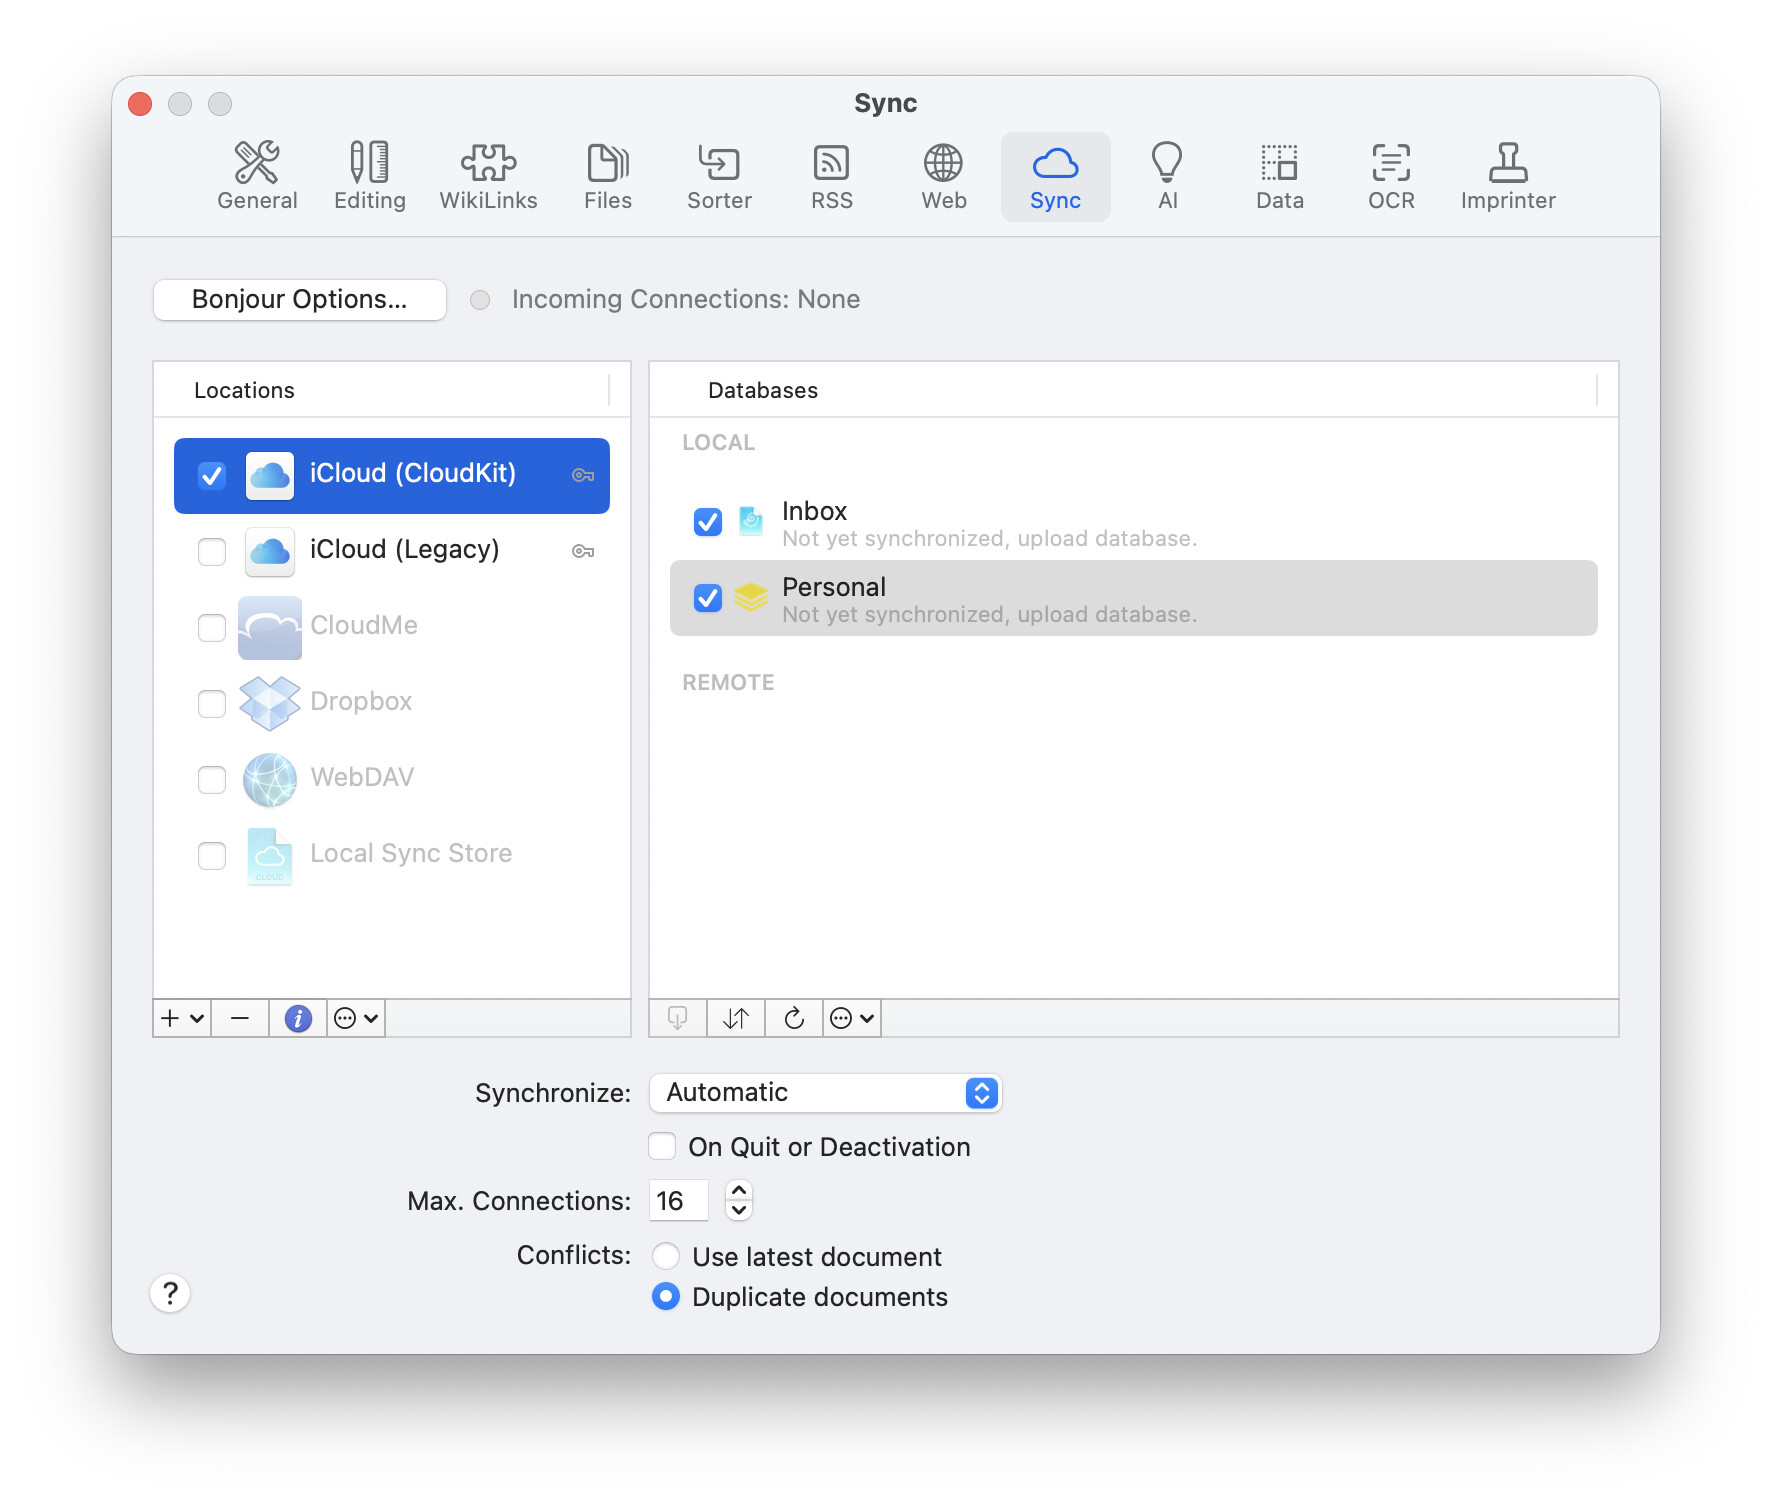Click the Max. Connections number field

[x=678, y=1201]
